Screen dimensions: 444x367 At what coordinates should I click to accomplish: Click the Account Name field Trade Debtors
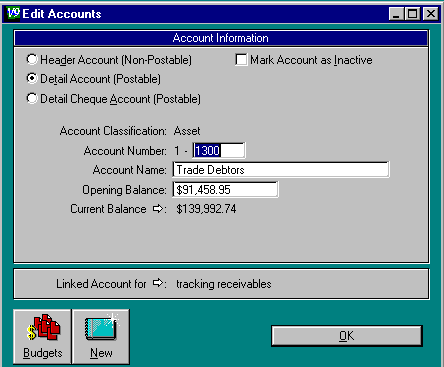281,170
